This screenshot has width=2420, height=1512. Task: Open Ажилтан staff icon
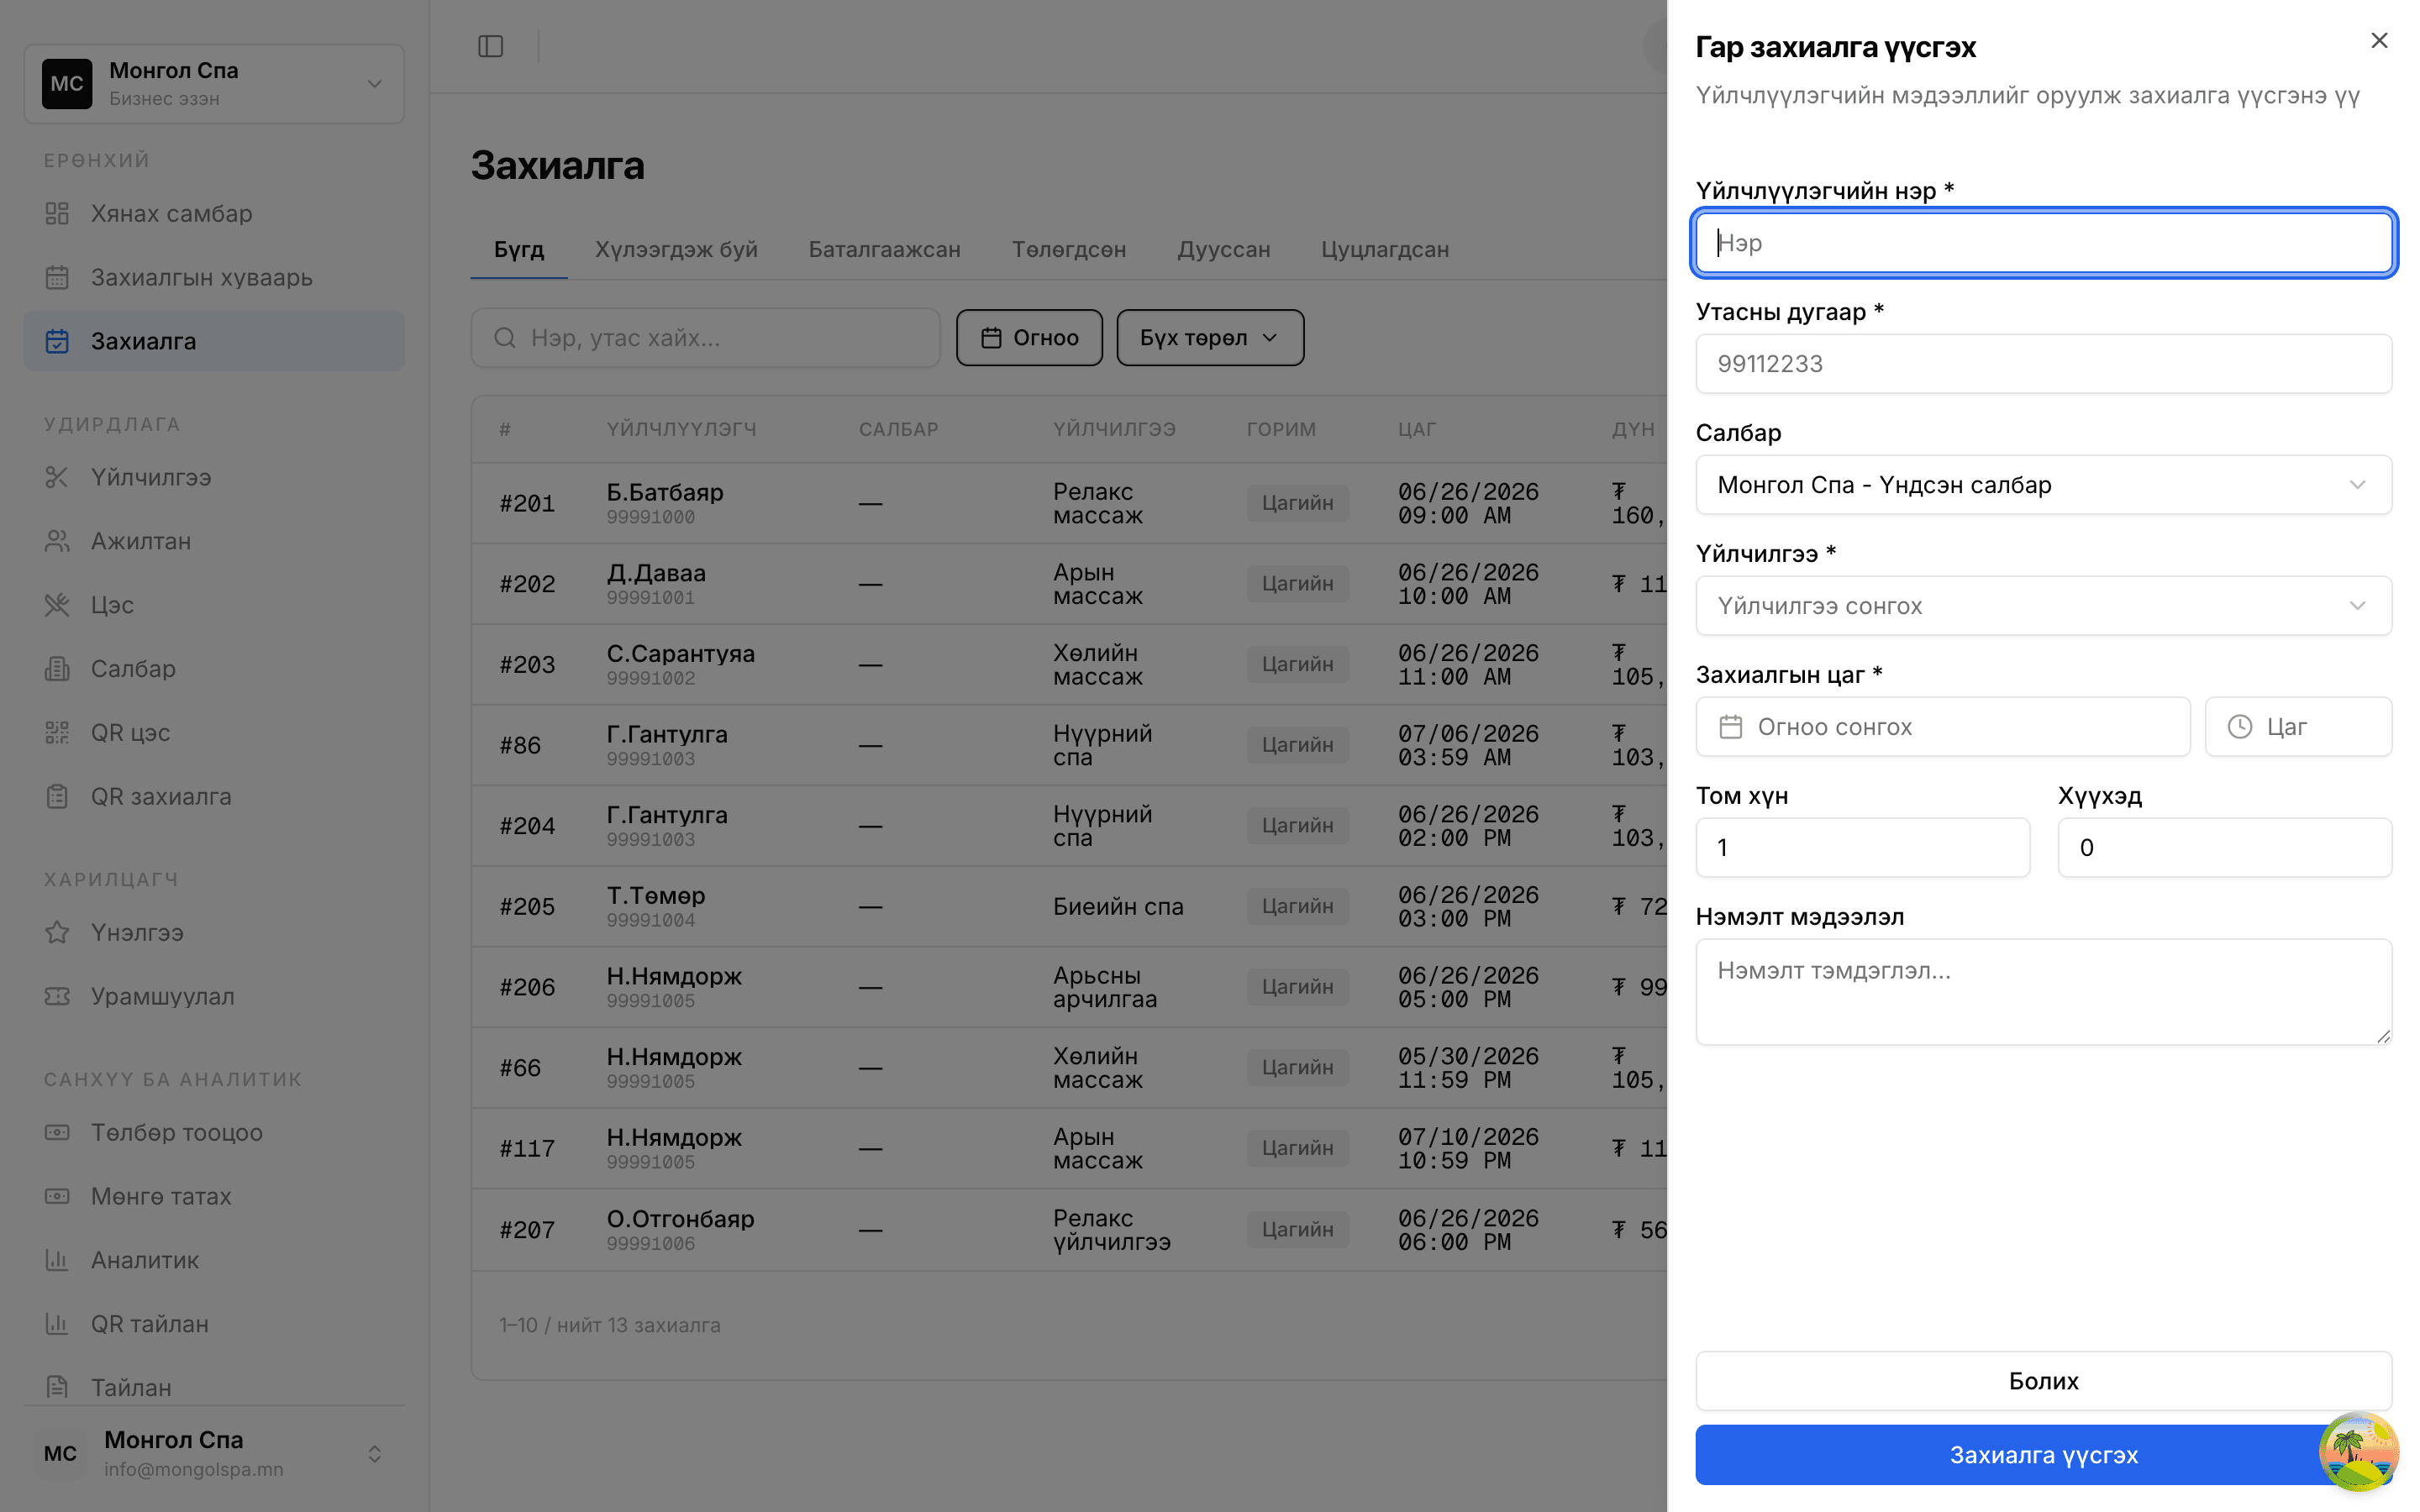[57, 541]
